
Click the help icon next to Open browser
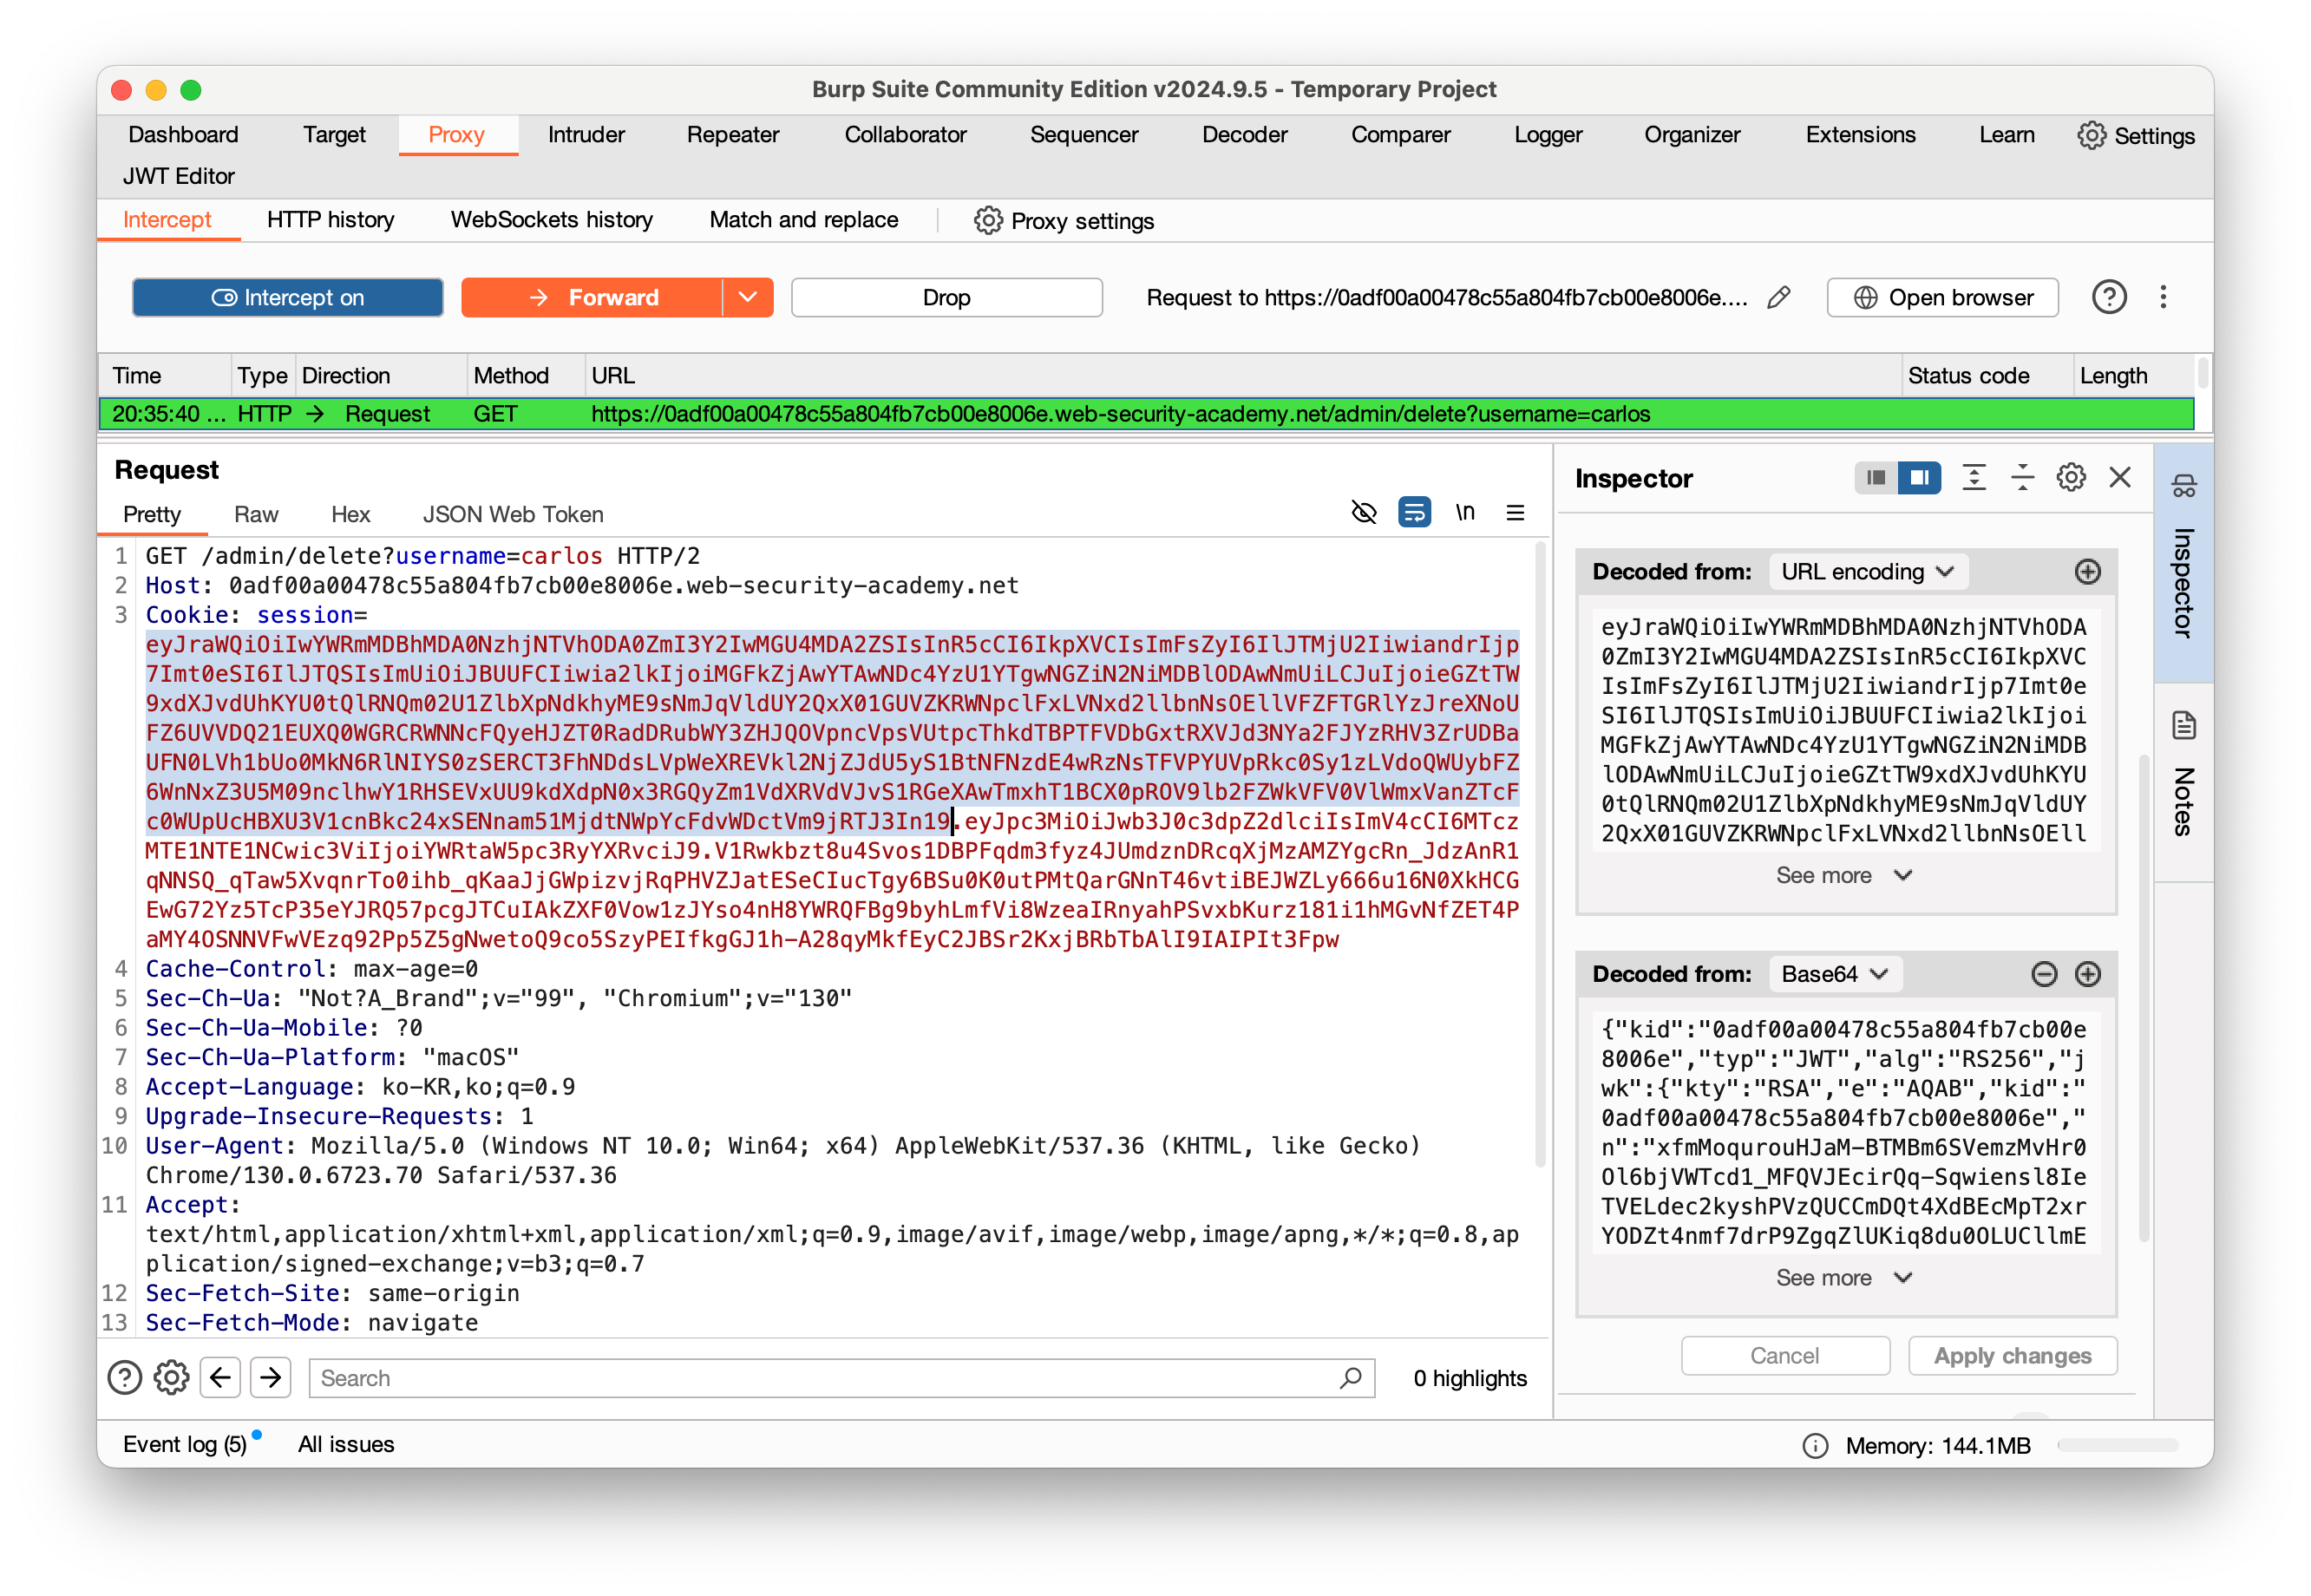click(2109, 298)
